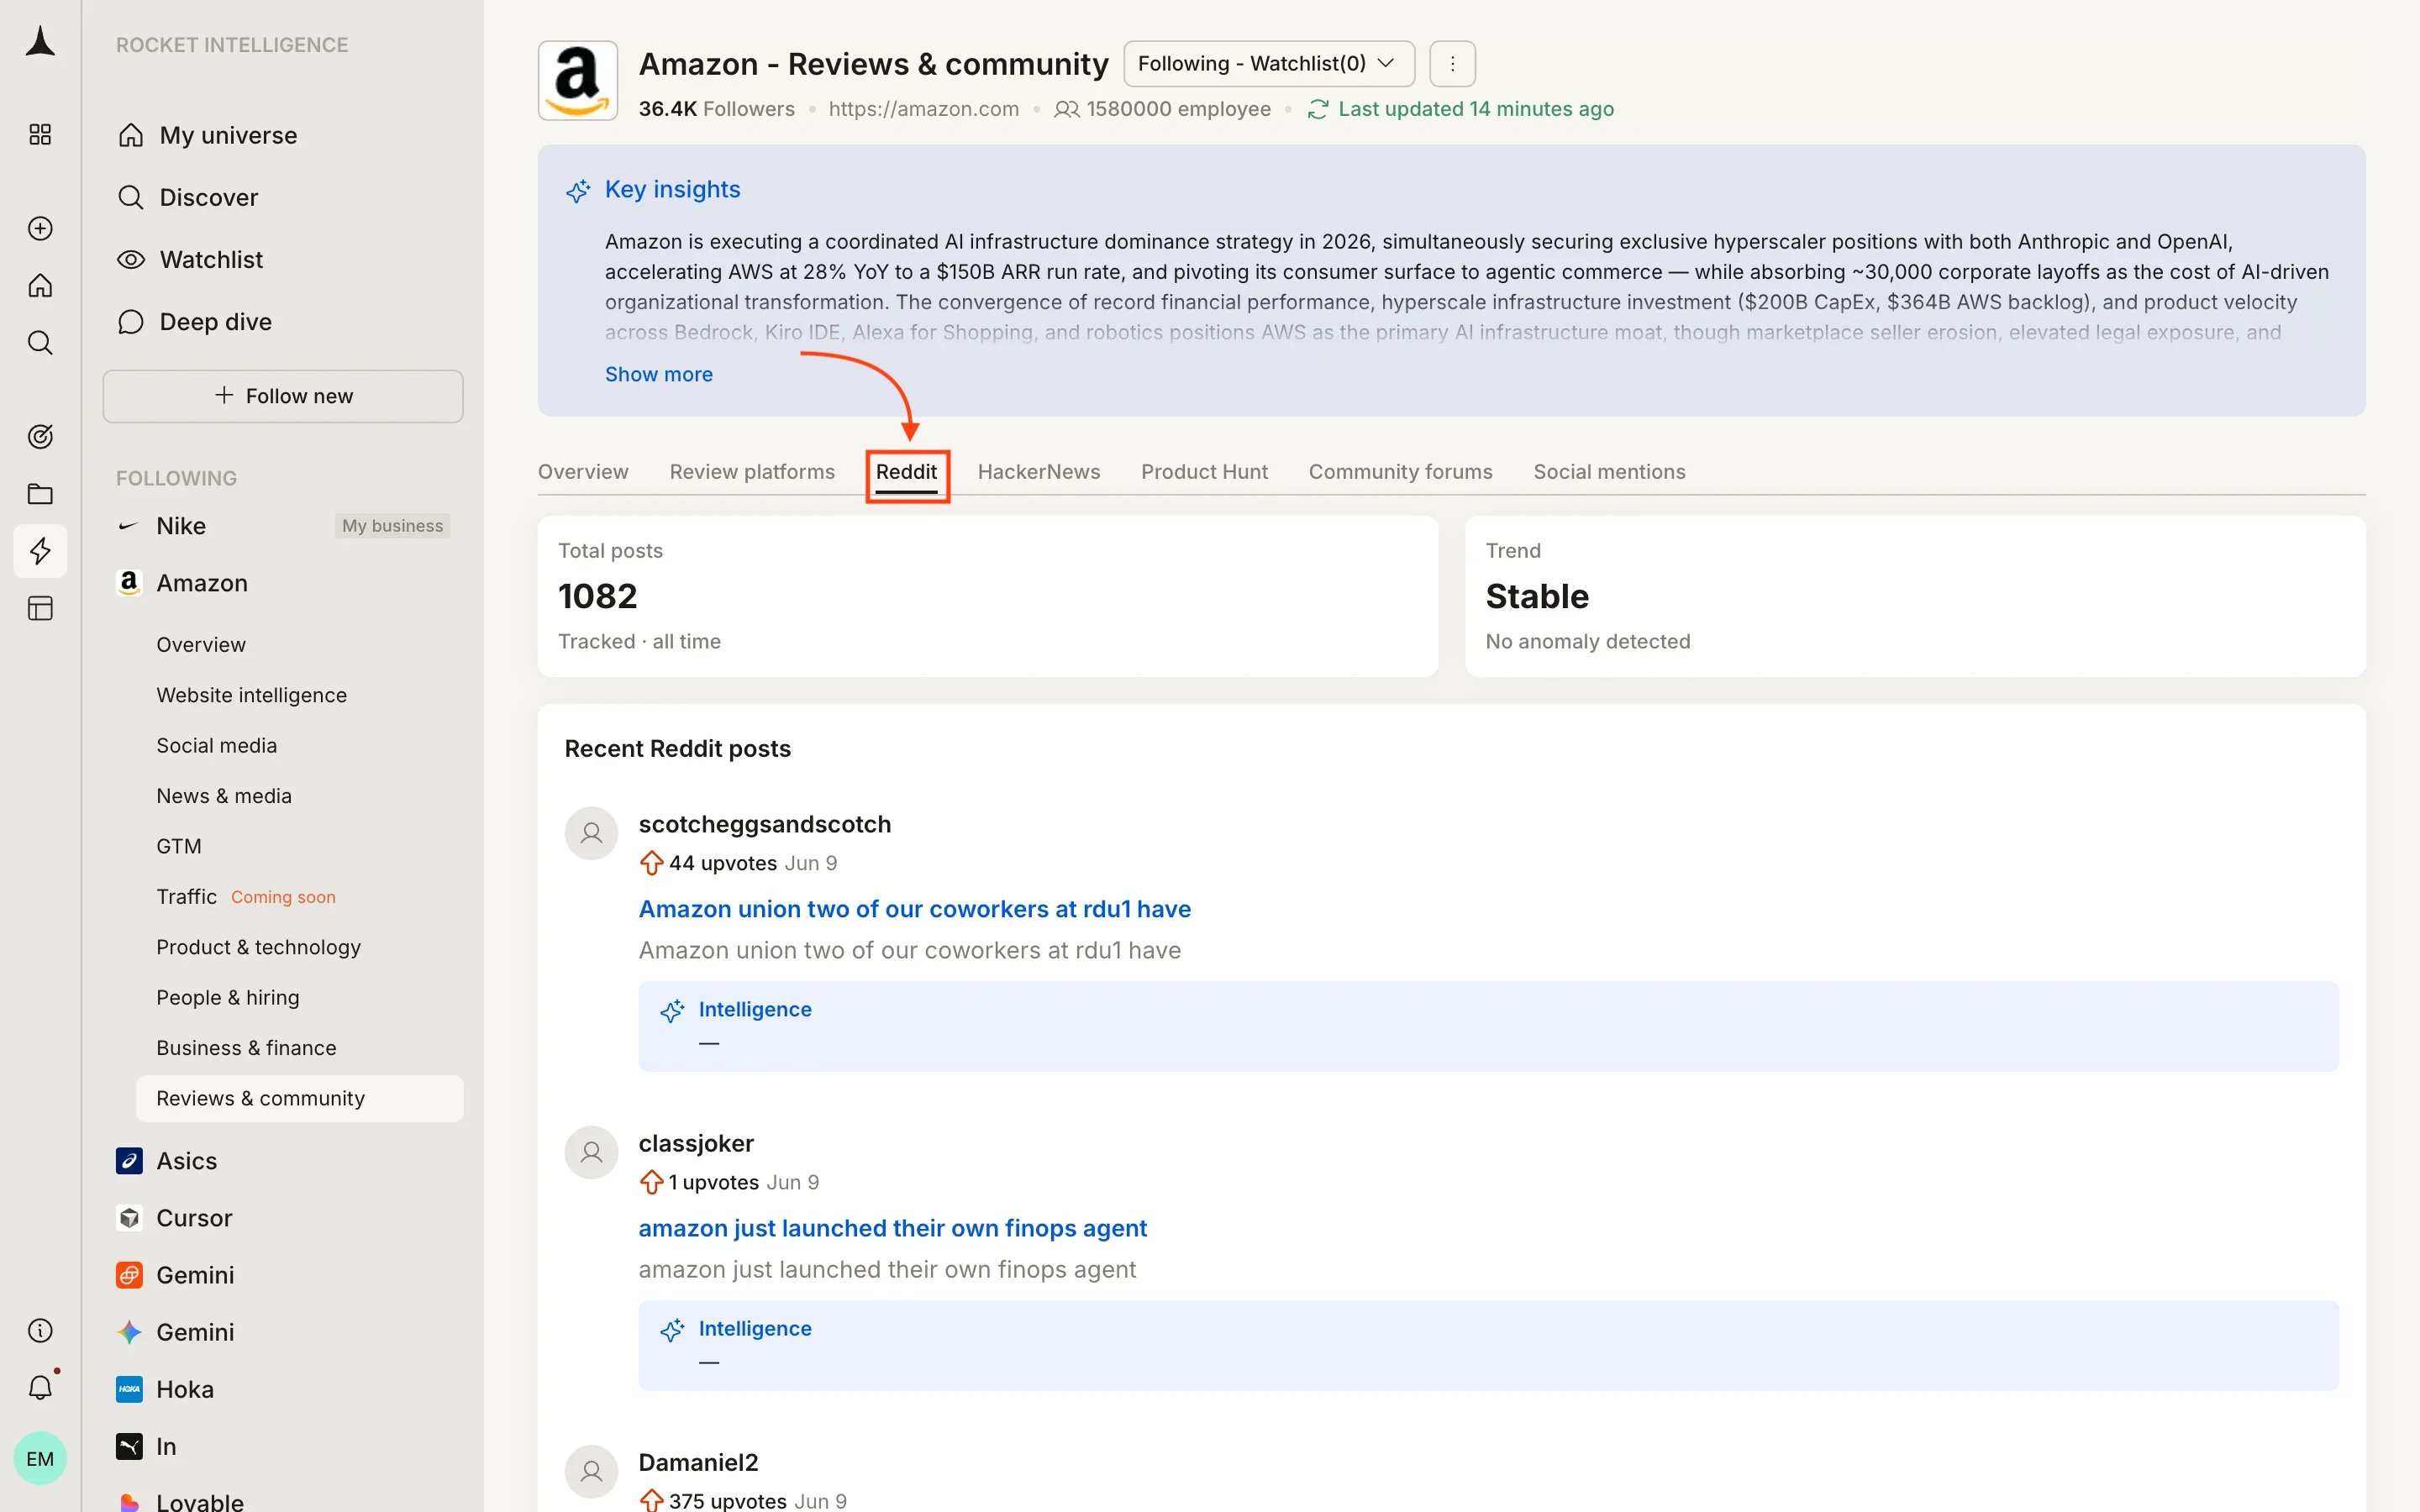Click the Total posts 1082 card

coord(988,596)
